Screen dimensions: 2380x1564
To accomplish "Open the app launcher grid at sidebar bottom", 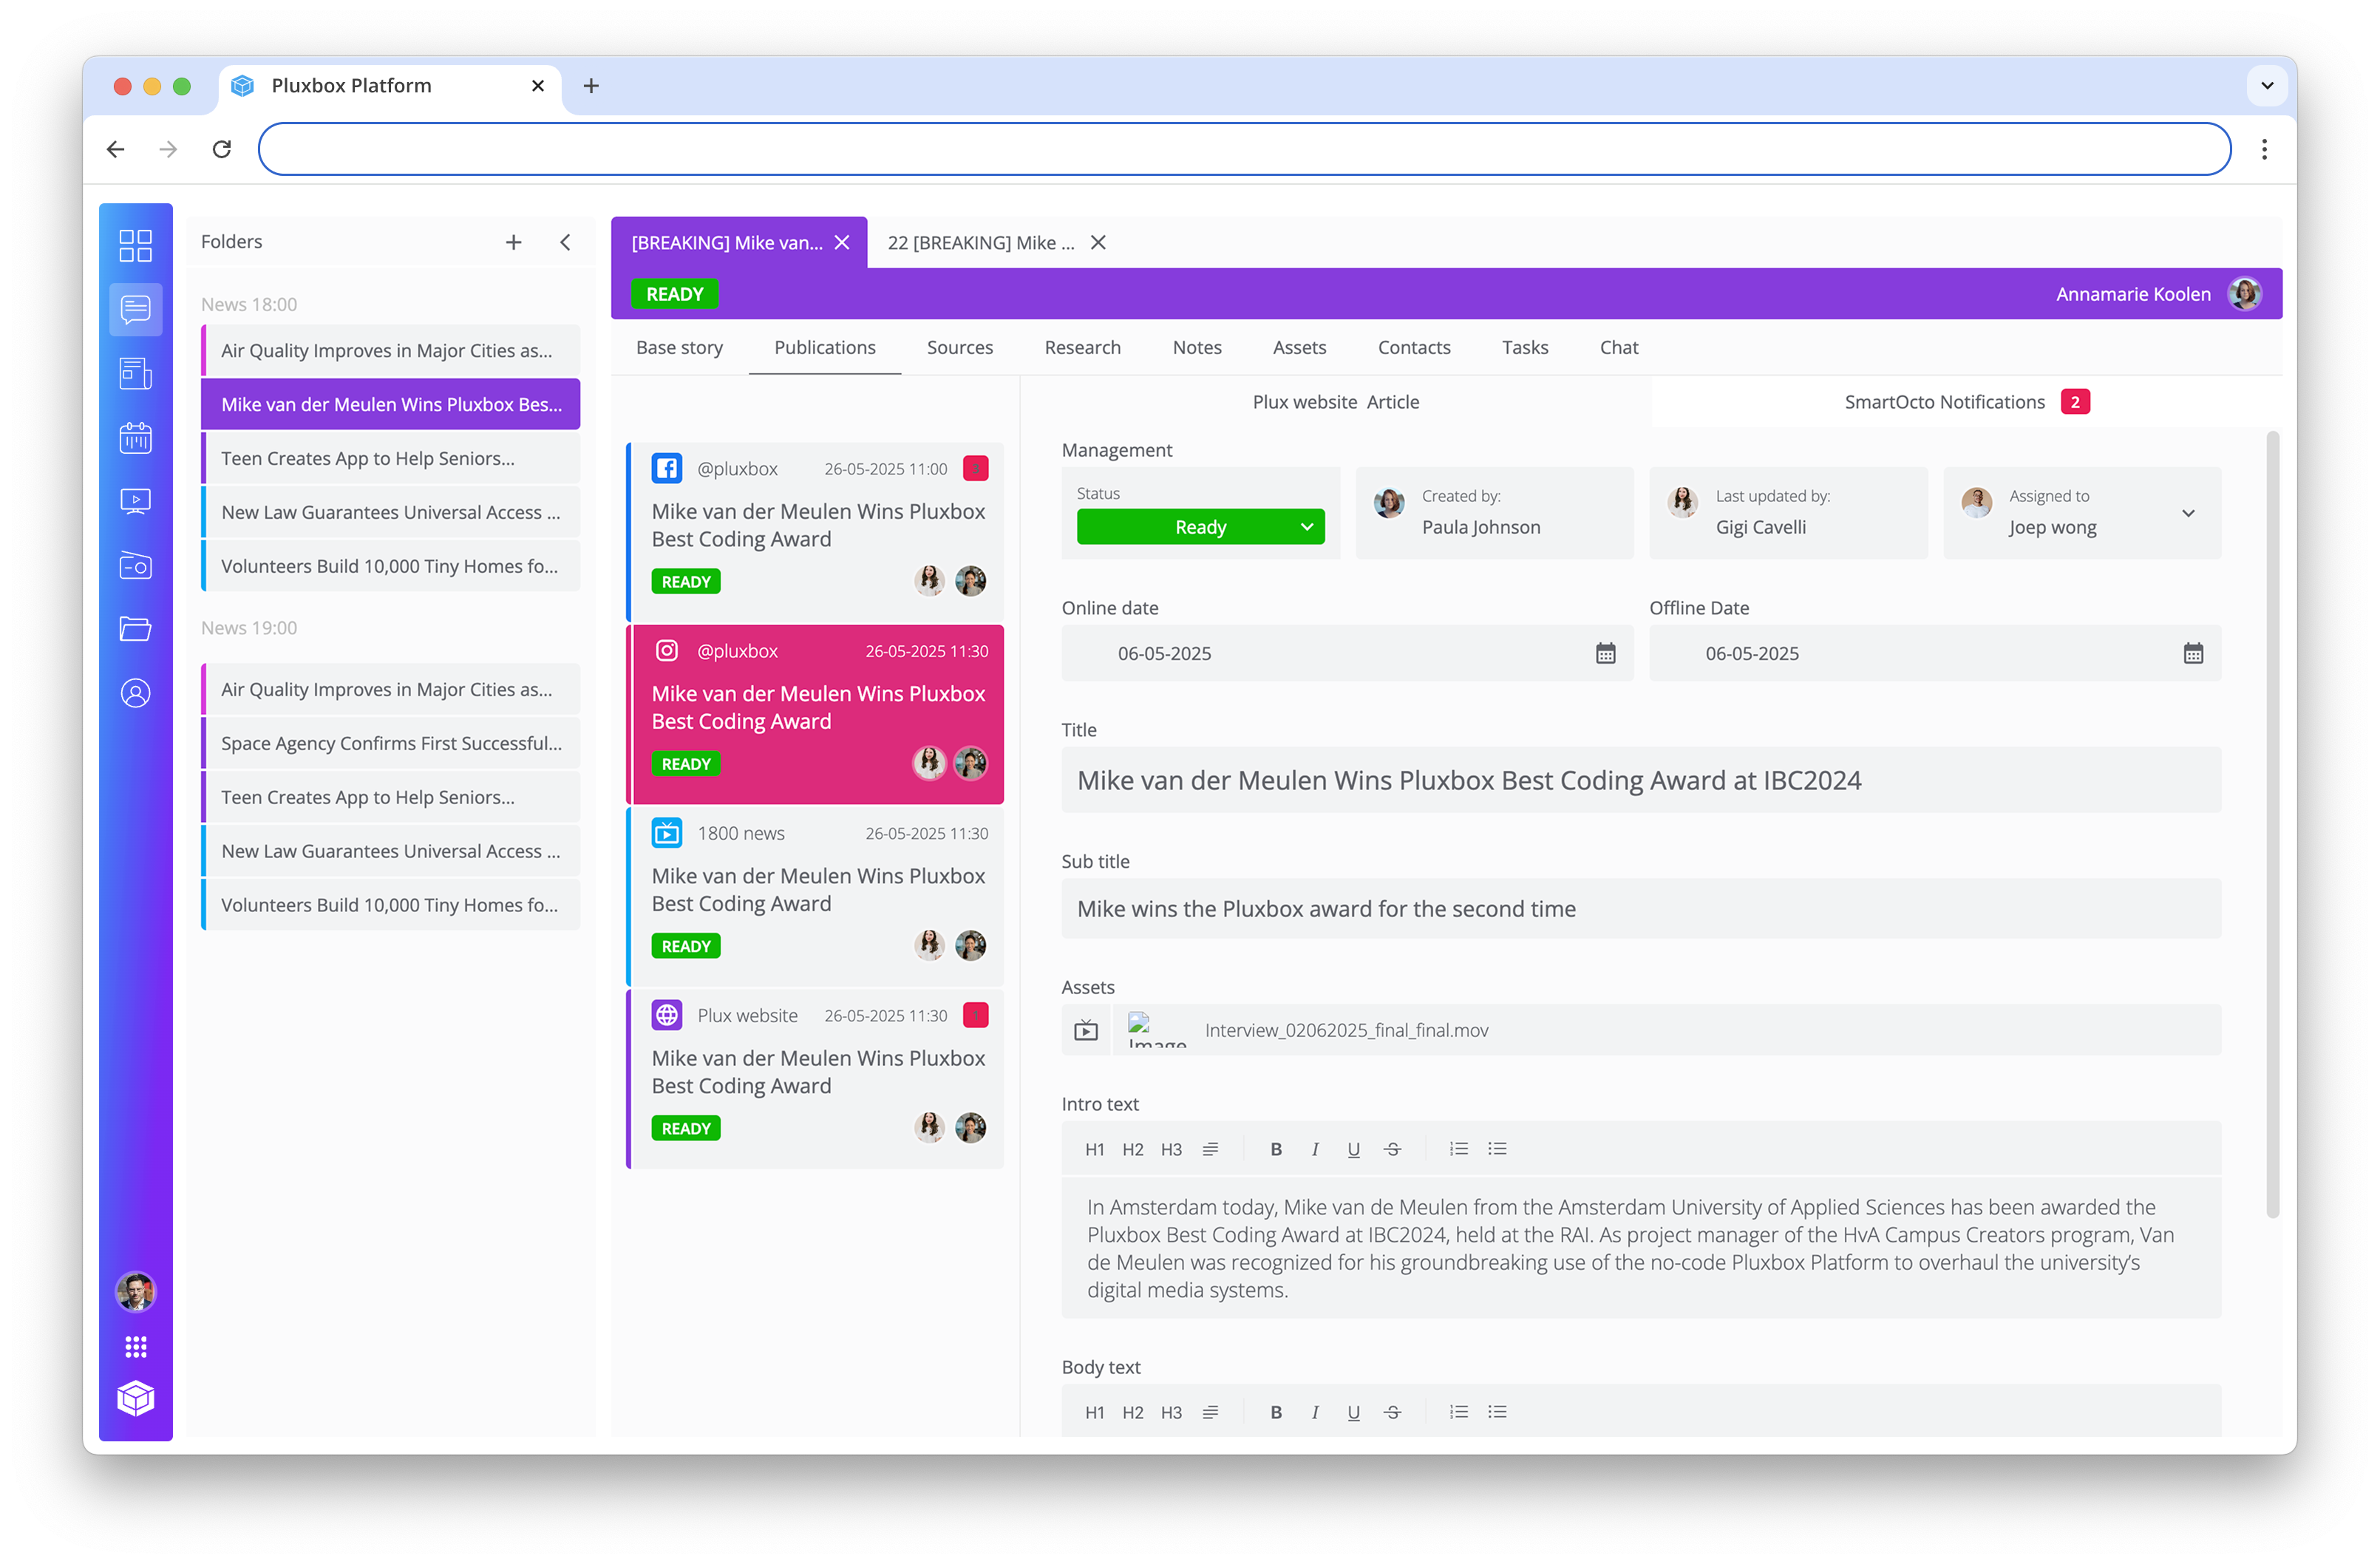I will coord(136,1346).
